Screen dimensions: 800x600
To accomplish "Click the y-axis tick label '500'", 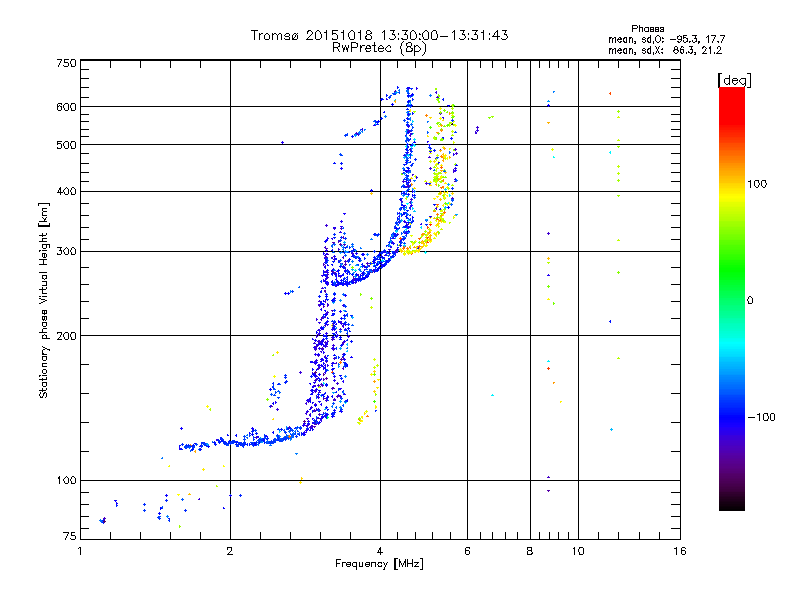I will [66, 145].
